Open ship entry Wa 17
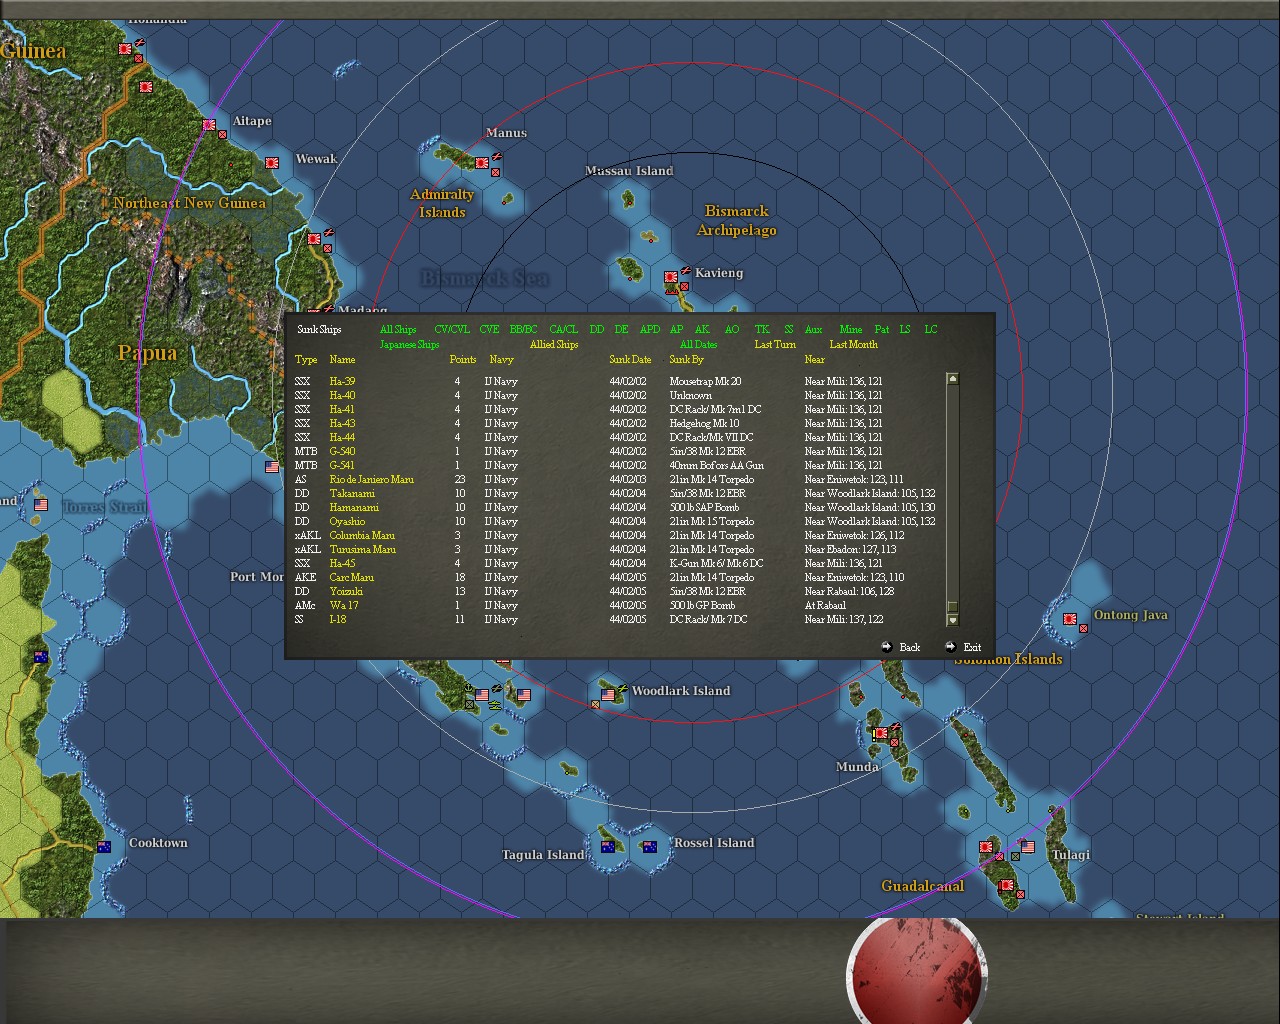The height and width of the screenshot is (1024, 1280). (x=344, y=605)
